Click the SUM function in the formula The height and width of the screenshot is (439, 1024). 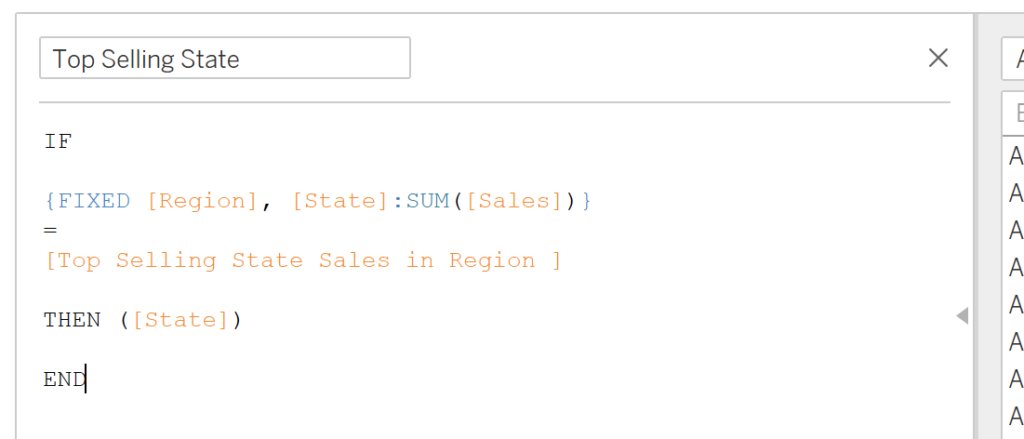click(x=428, y=201)
